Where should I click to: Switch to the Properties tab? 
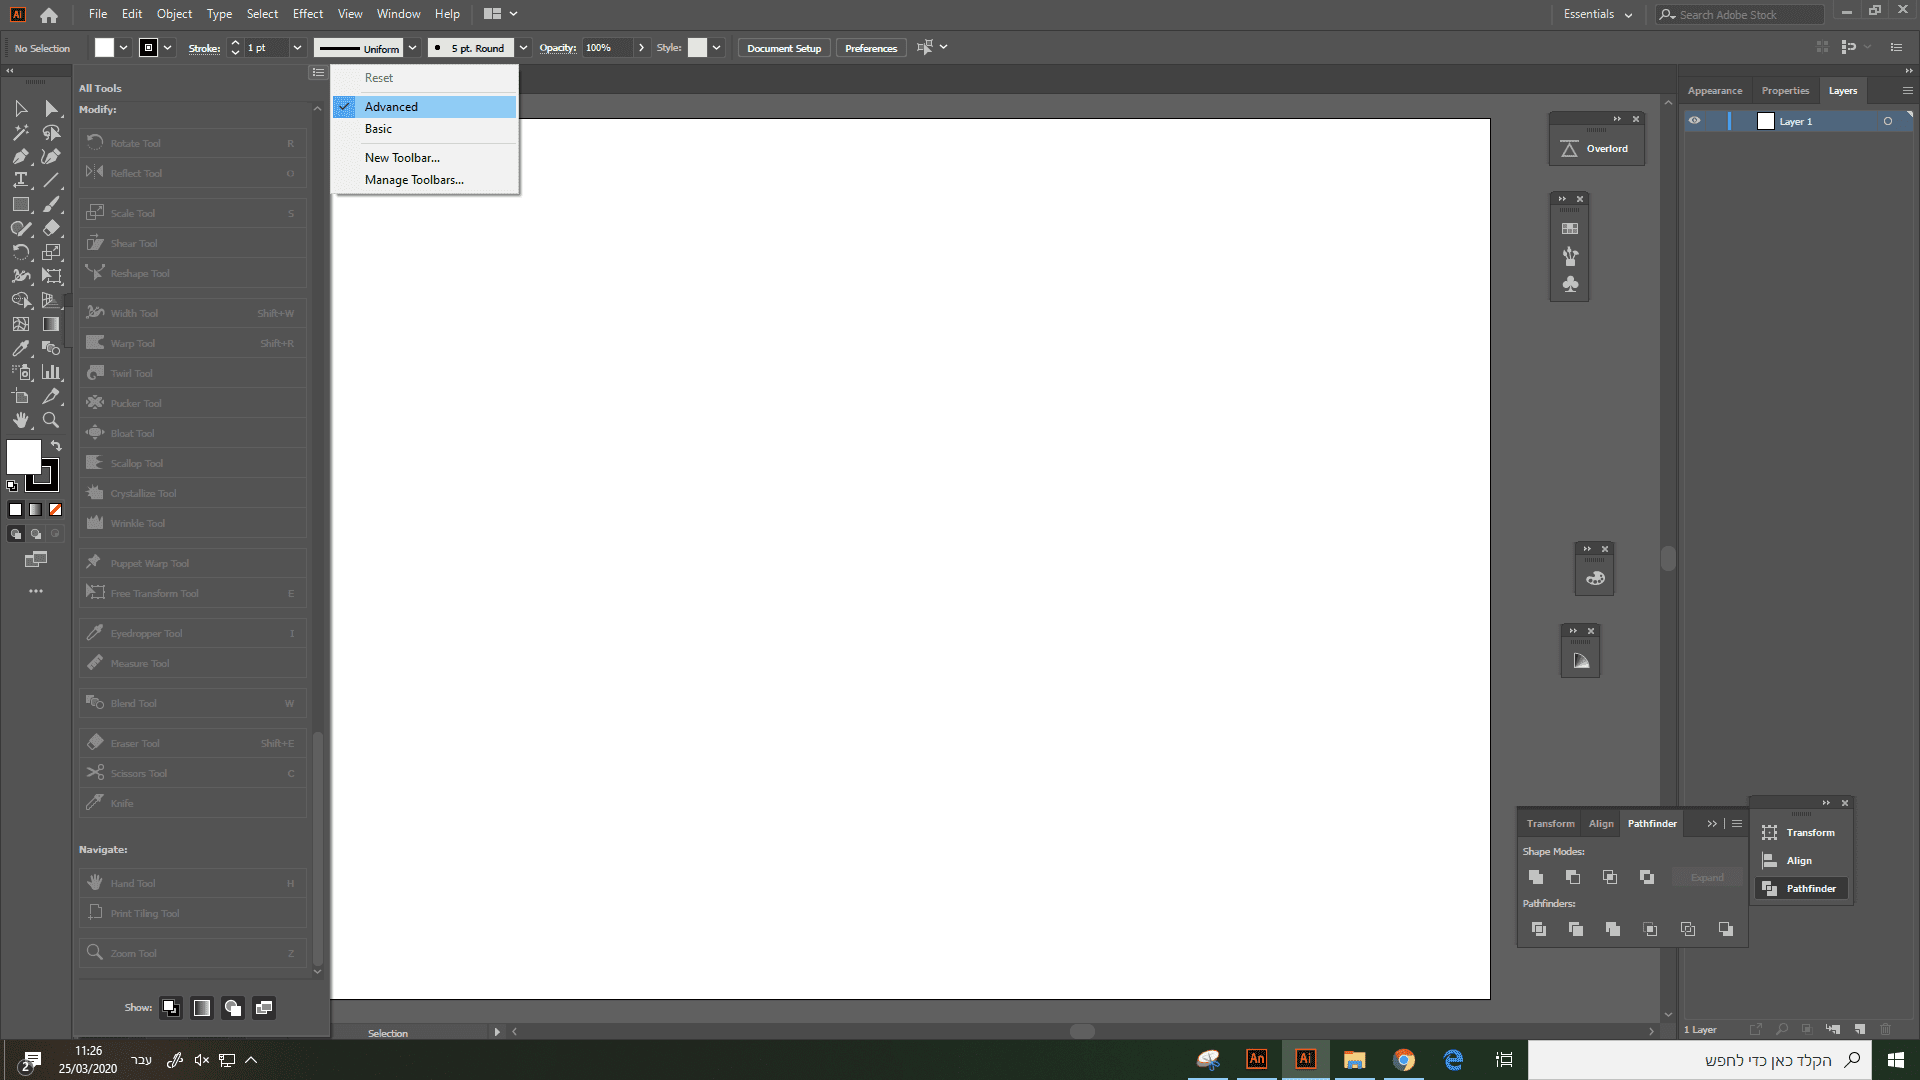(1785, 91)
